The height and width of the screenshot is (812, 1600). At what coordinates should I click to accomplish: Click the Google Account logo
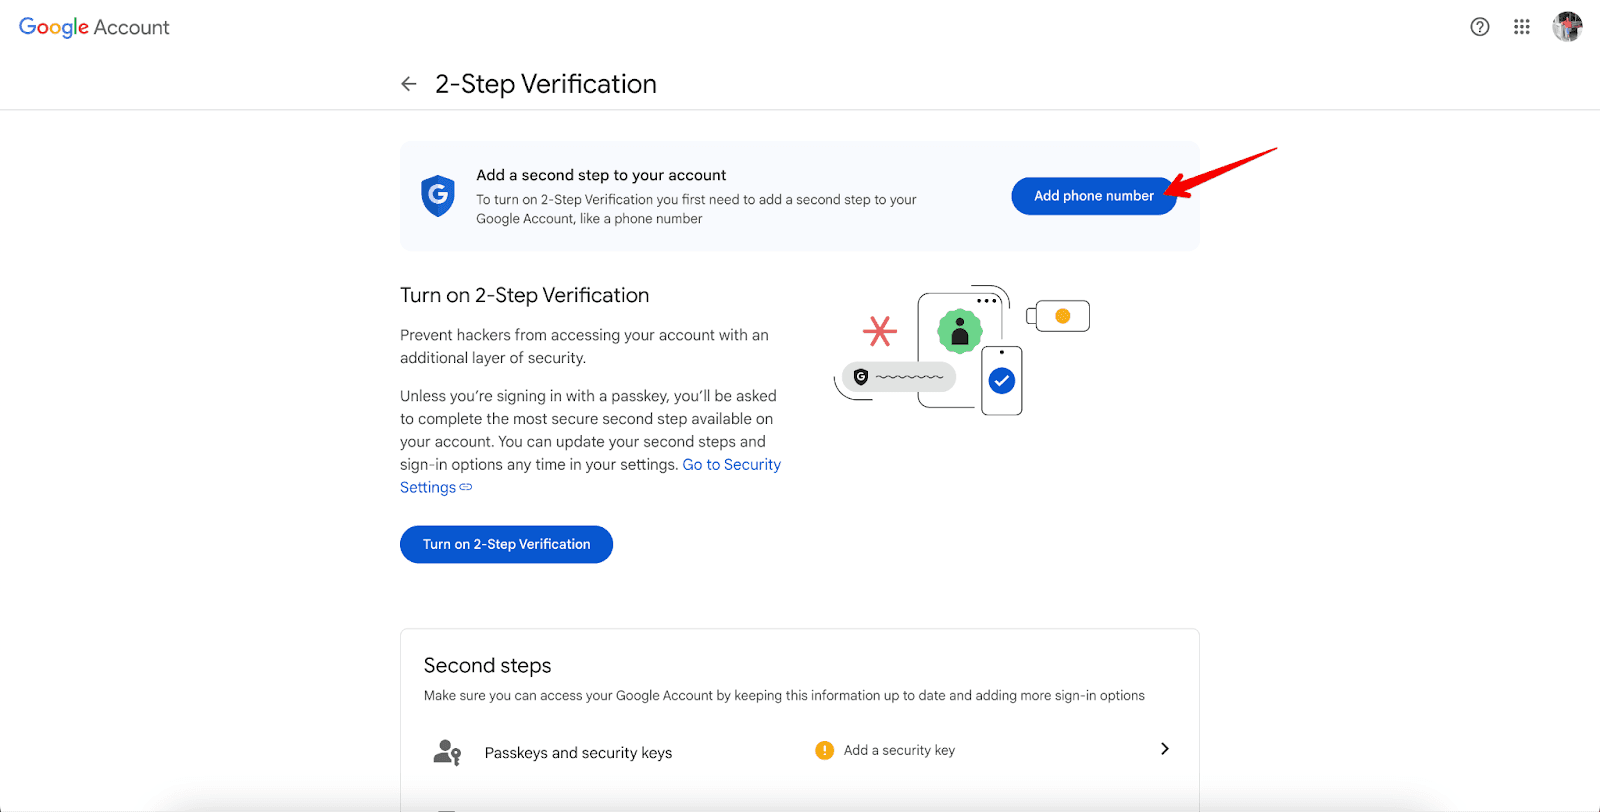point(94,27)
